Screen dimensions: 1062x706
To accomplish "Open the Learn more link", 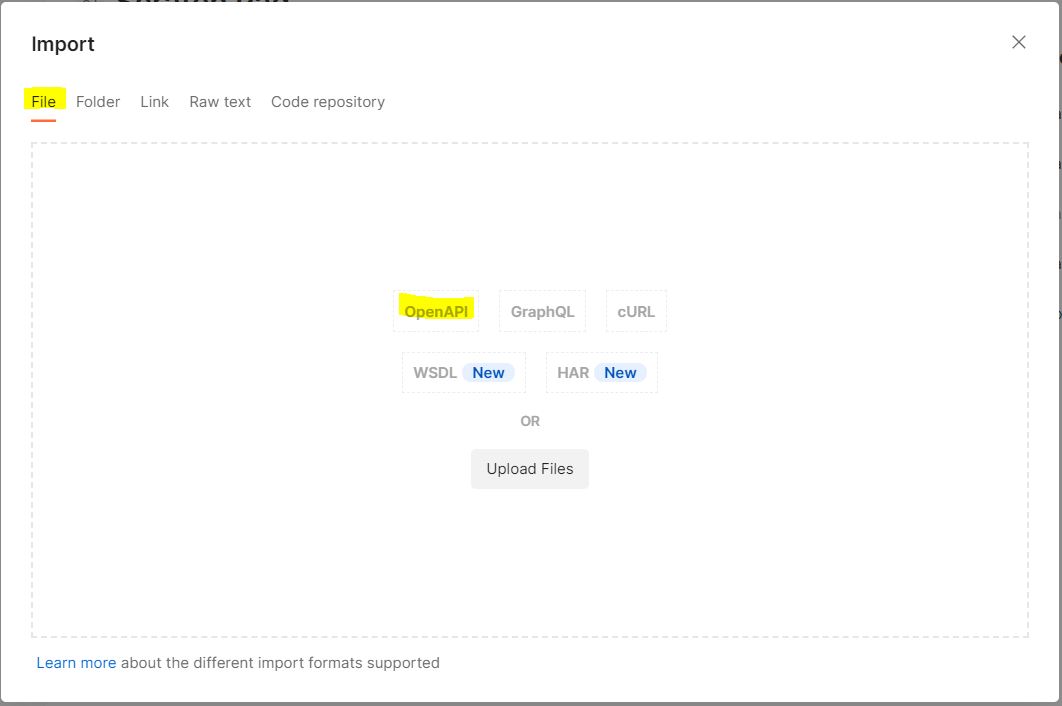I will (76, 662).
